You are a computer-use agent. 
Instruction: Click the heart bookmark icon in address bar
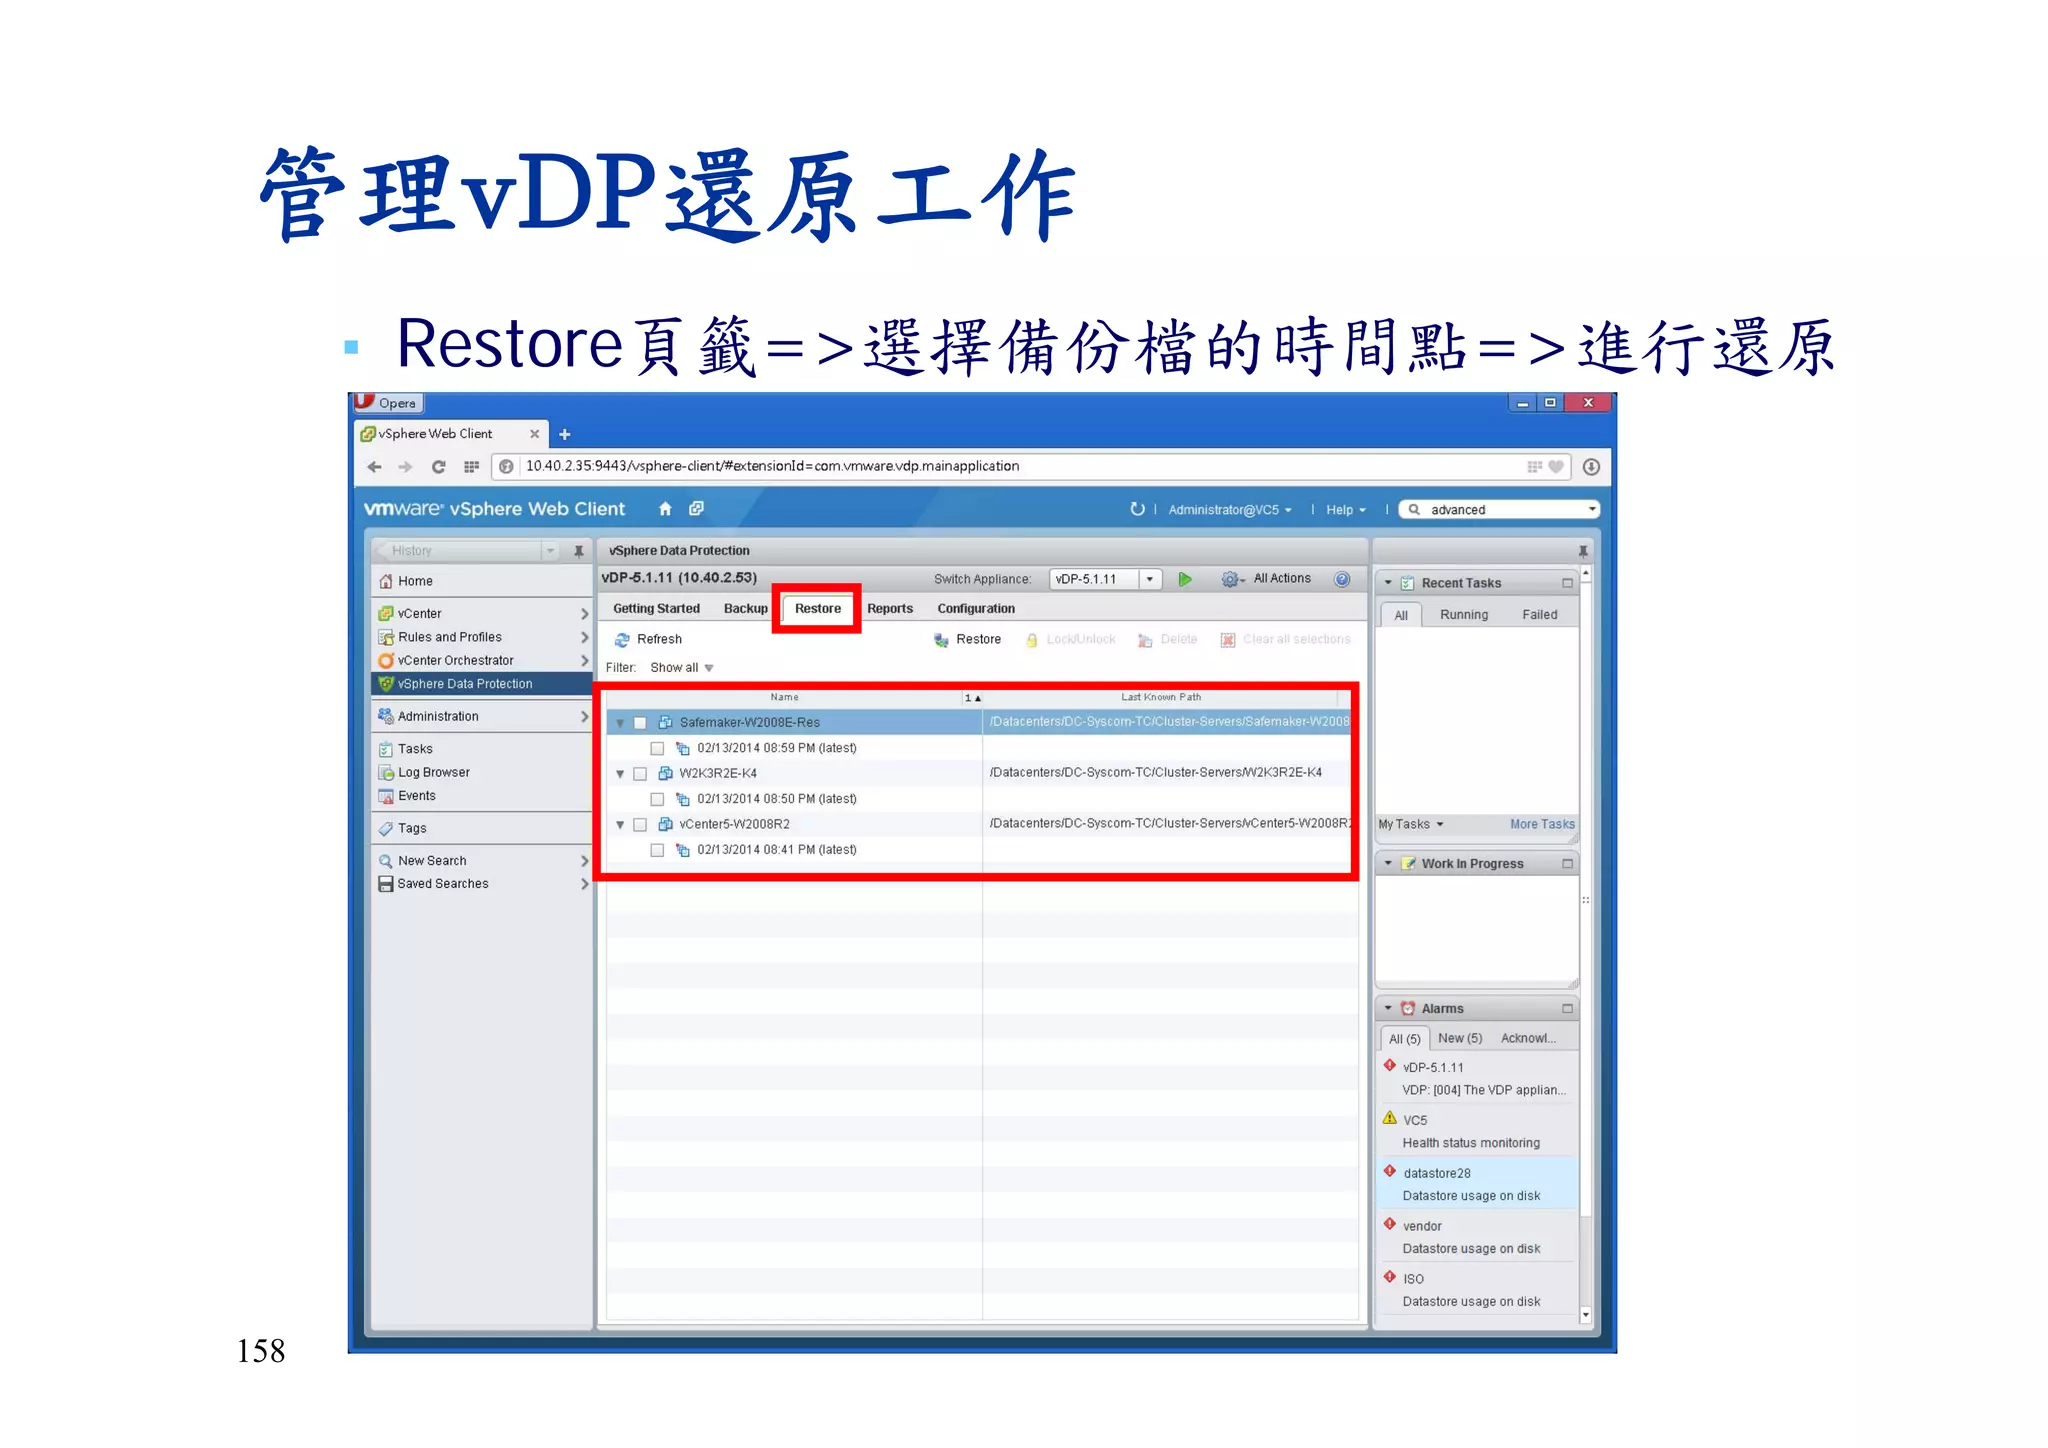1556,466
